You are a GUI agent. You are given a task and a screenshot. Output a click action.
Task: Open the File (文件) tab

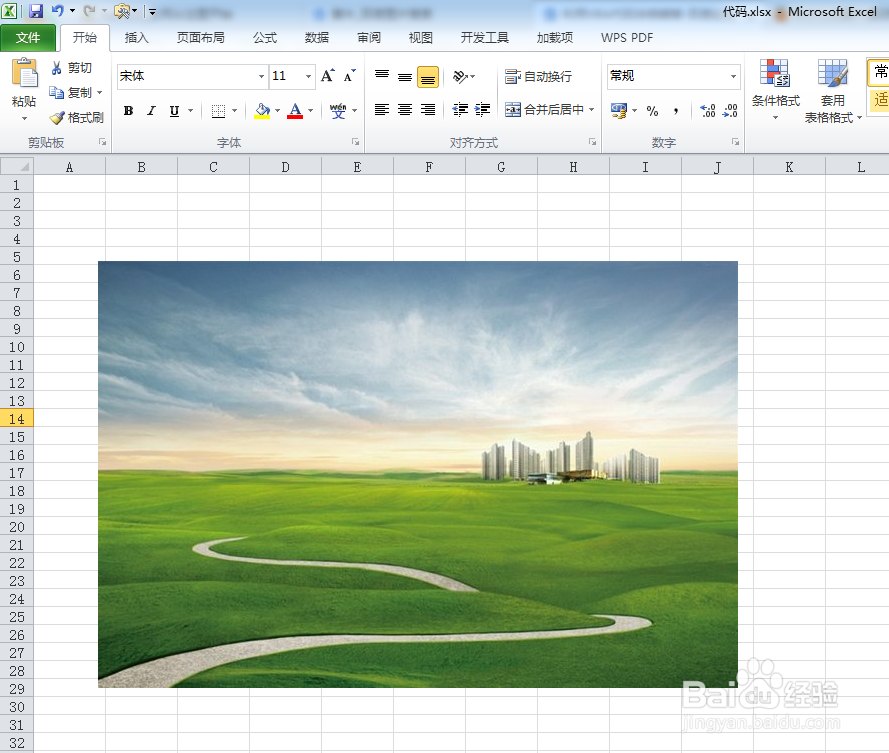pos(28,37)
